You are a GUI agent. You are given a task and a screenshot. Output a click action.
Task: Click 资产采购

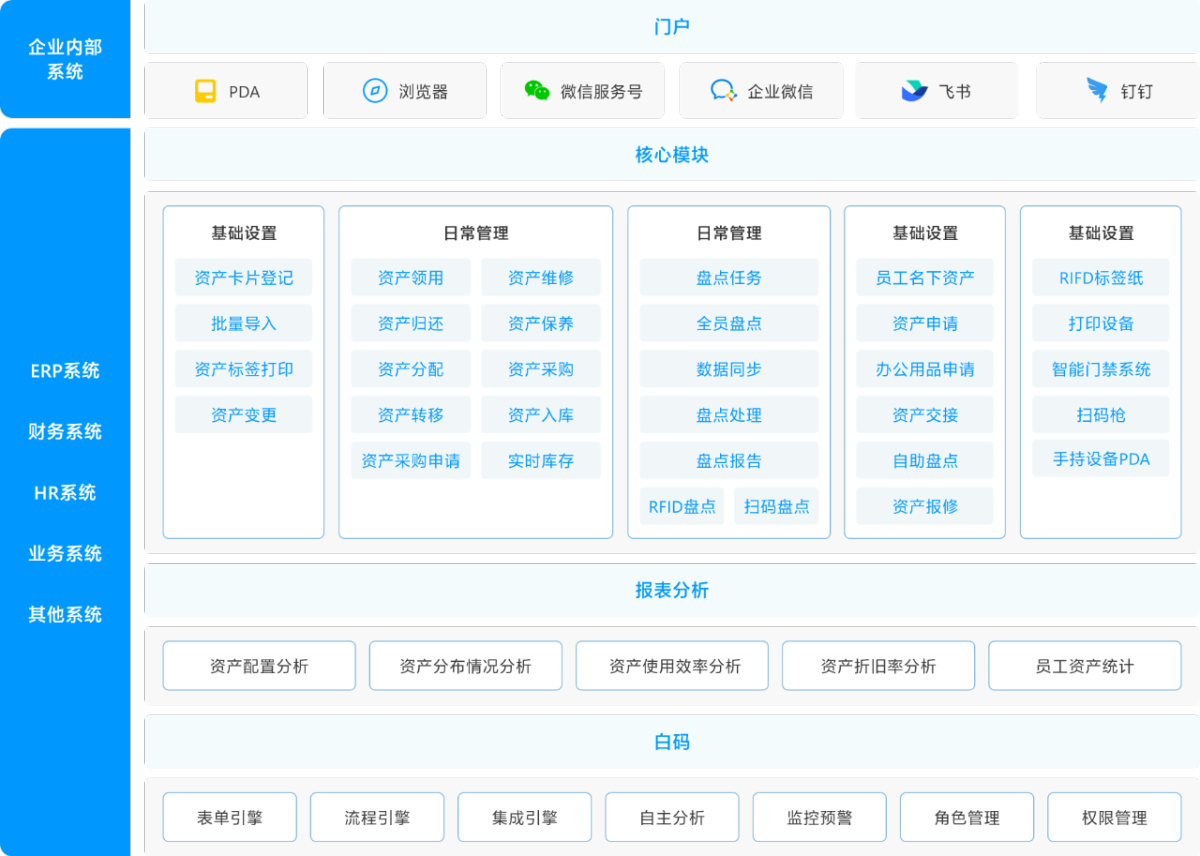coord(541,369)
